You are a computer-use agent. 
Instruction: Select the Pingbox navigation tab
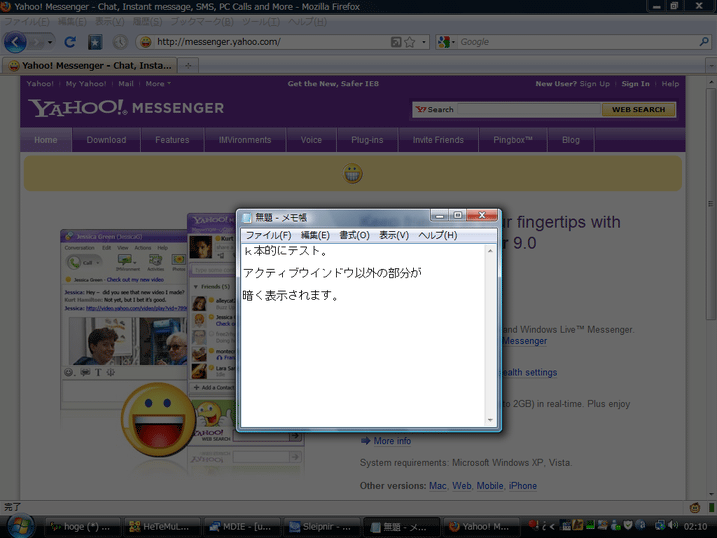click(x=513, y=140)
